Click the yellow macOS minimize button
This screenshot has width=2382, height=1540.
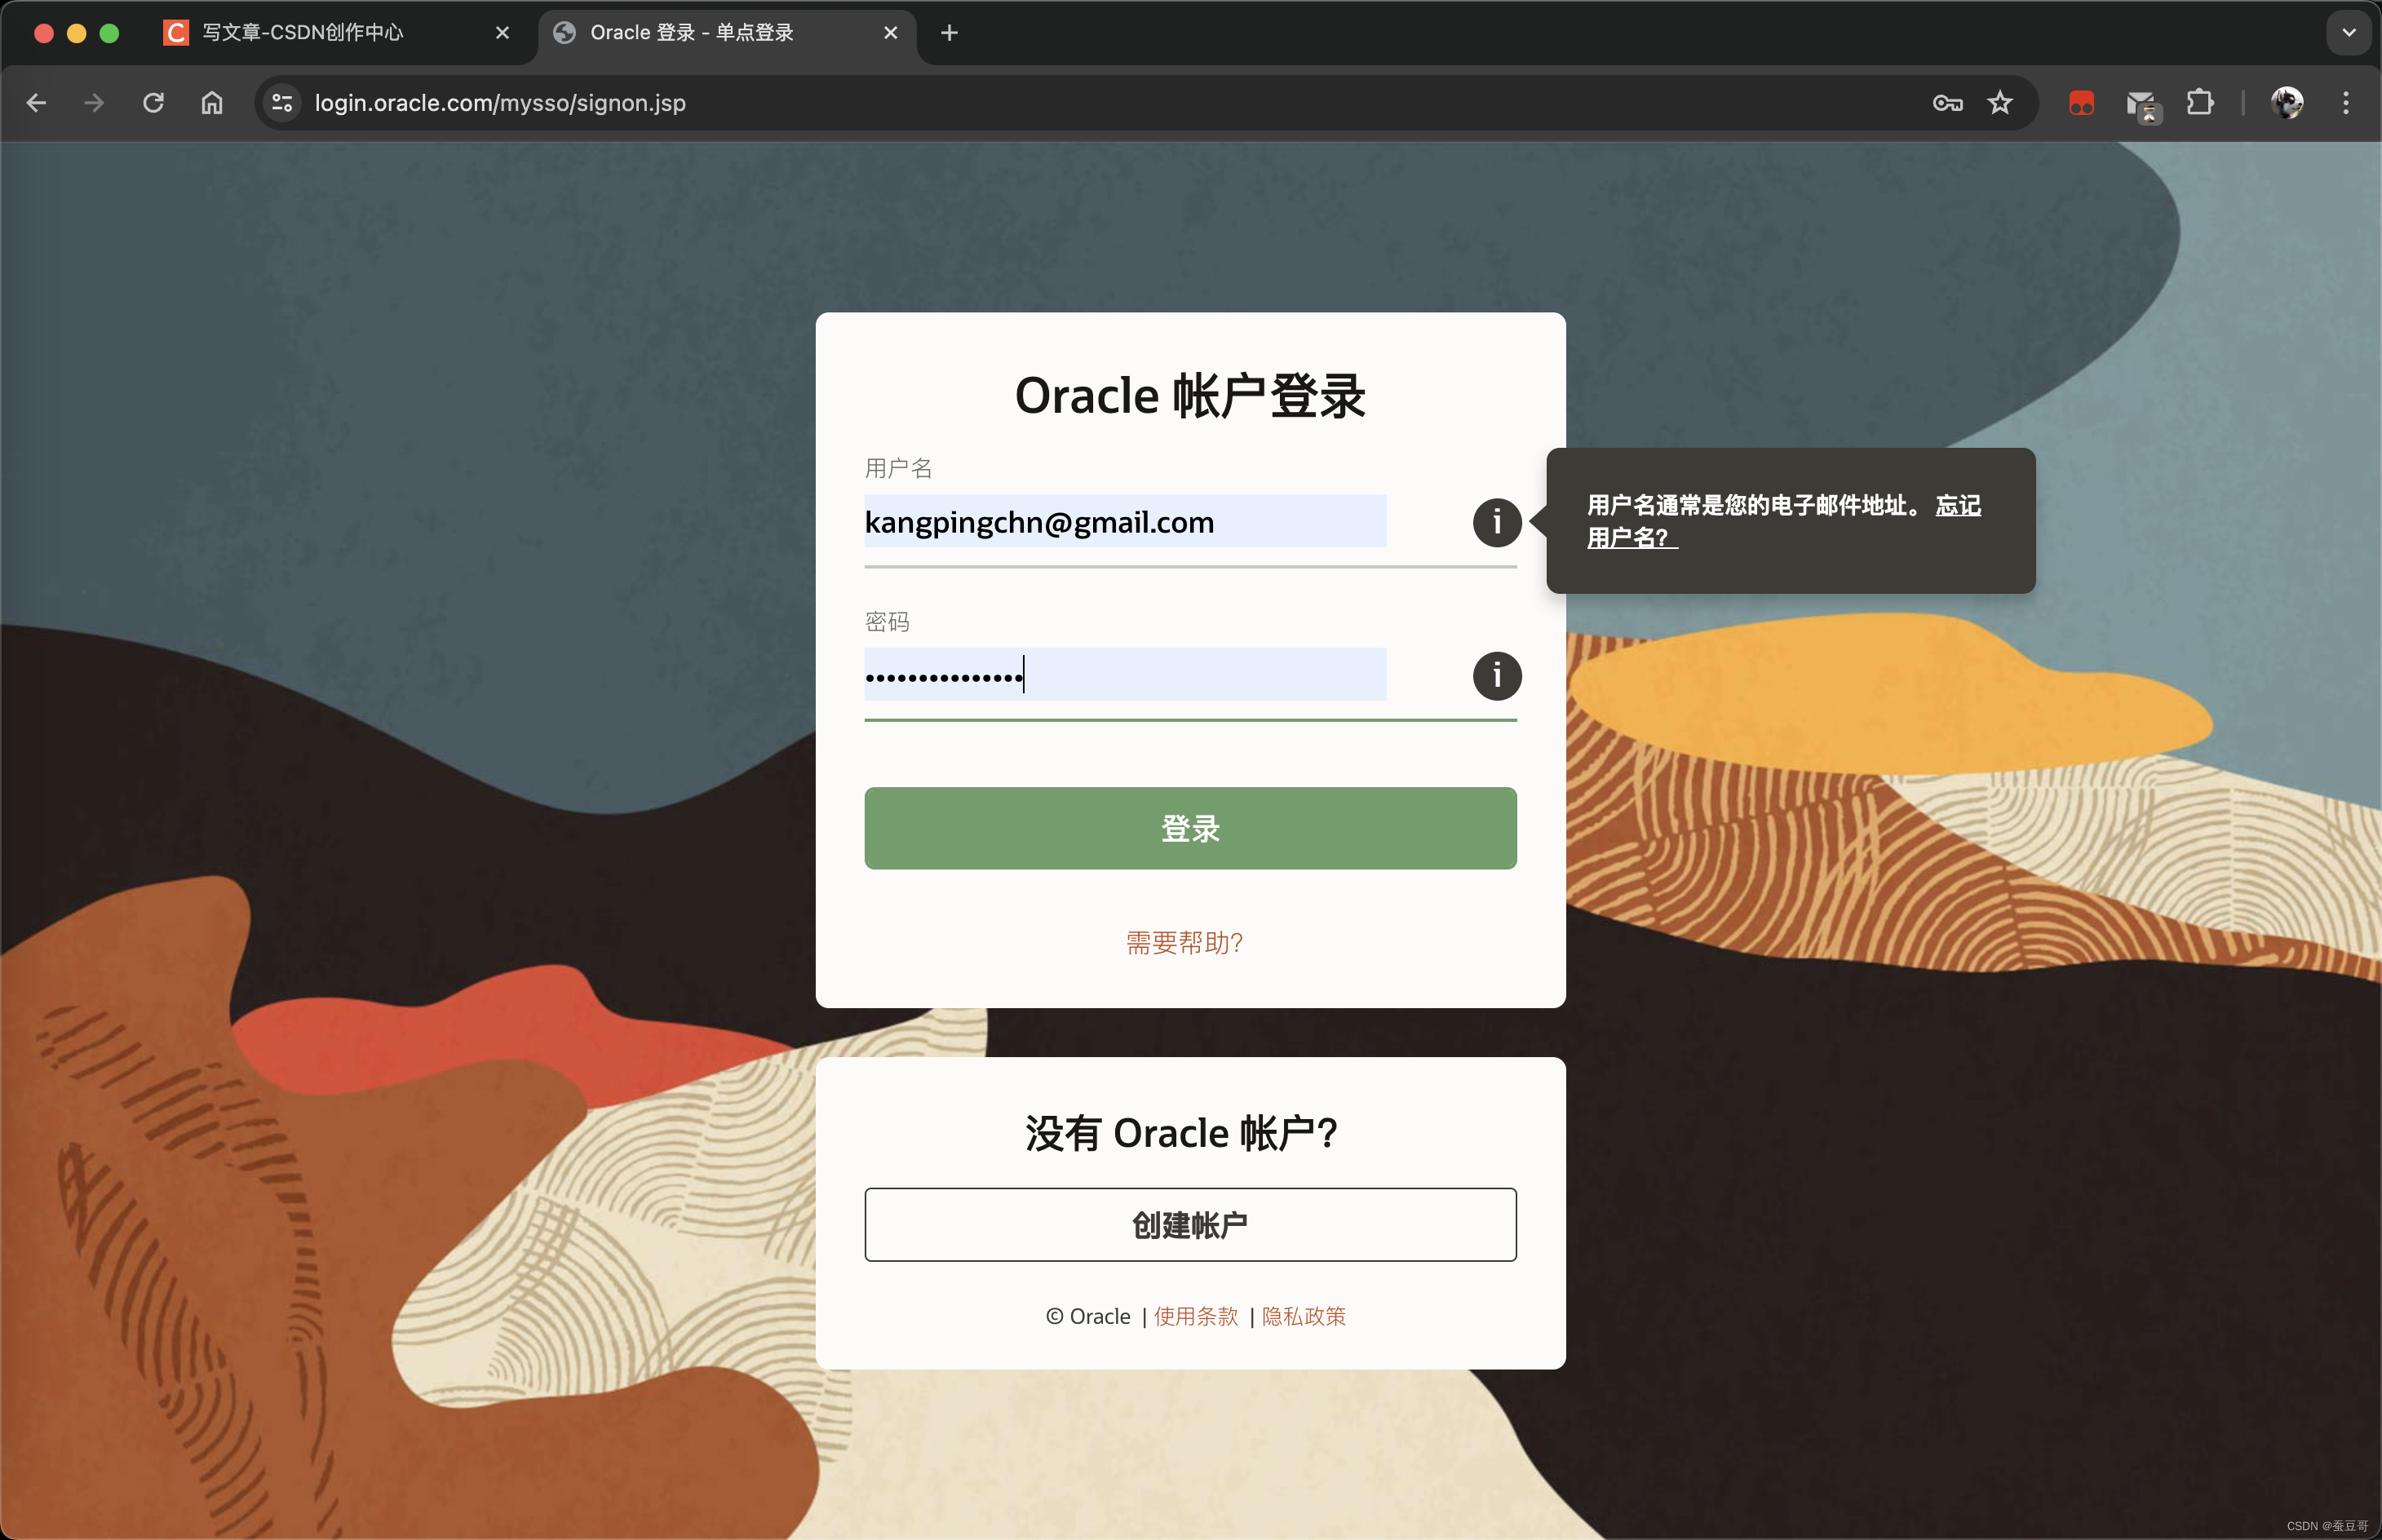click(x=76, y=33)
